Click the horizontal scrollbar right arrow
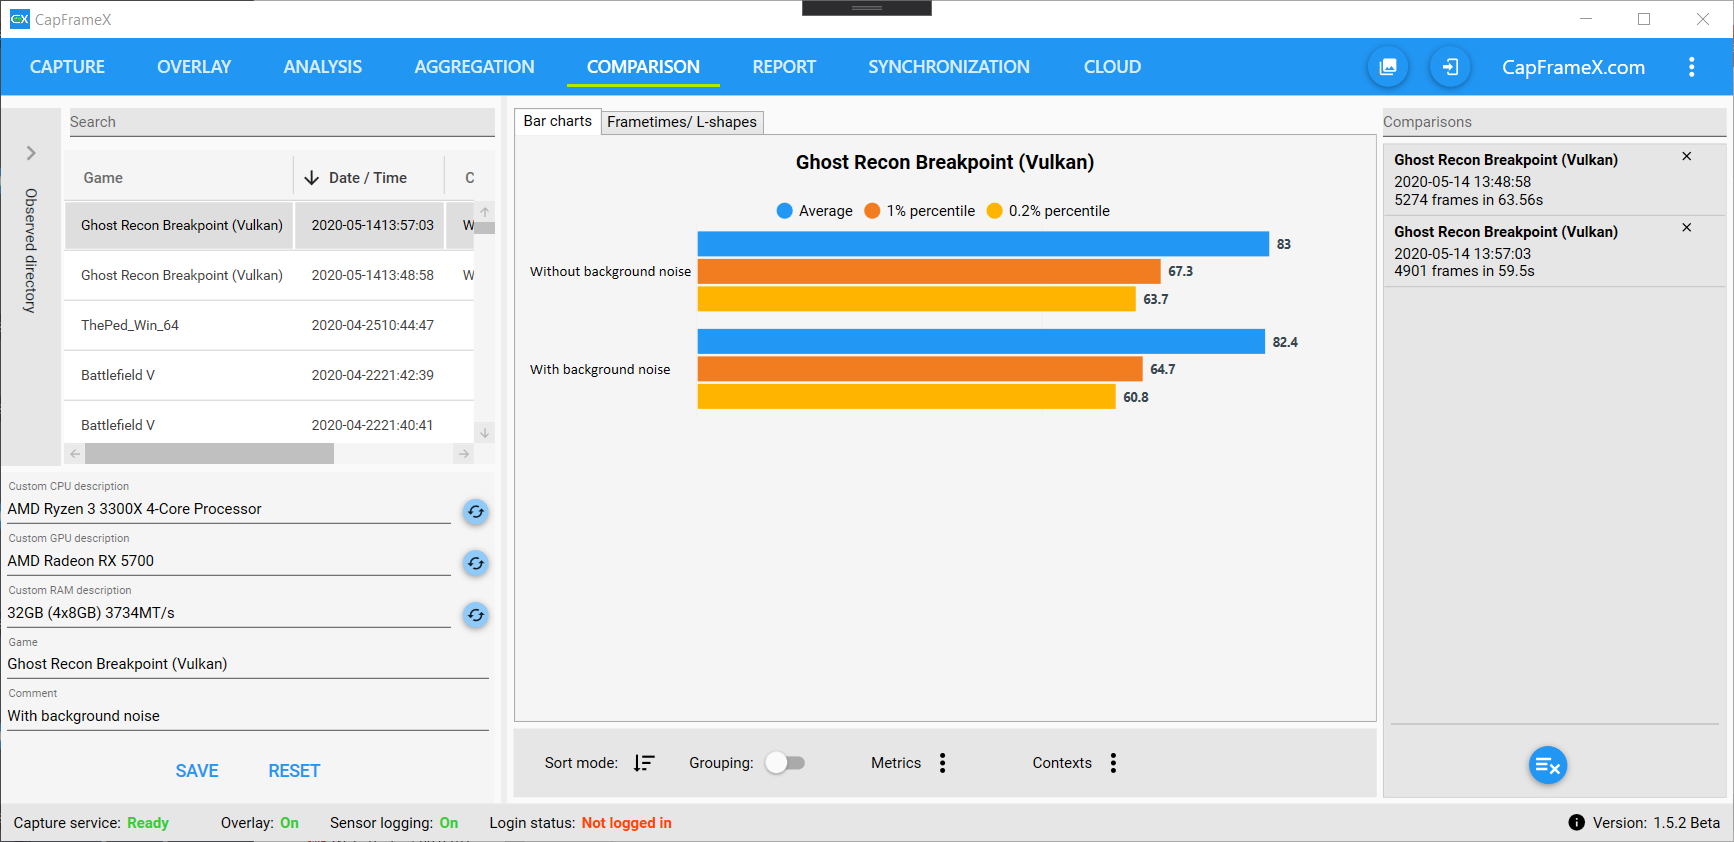The image size is (1734, 842). pos(464,454)
